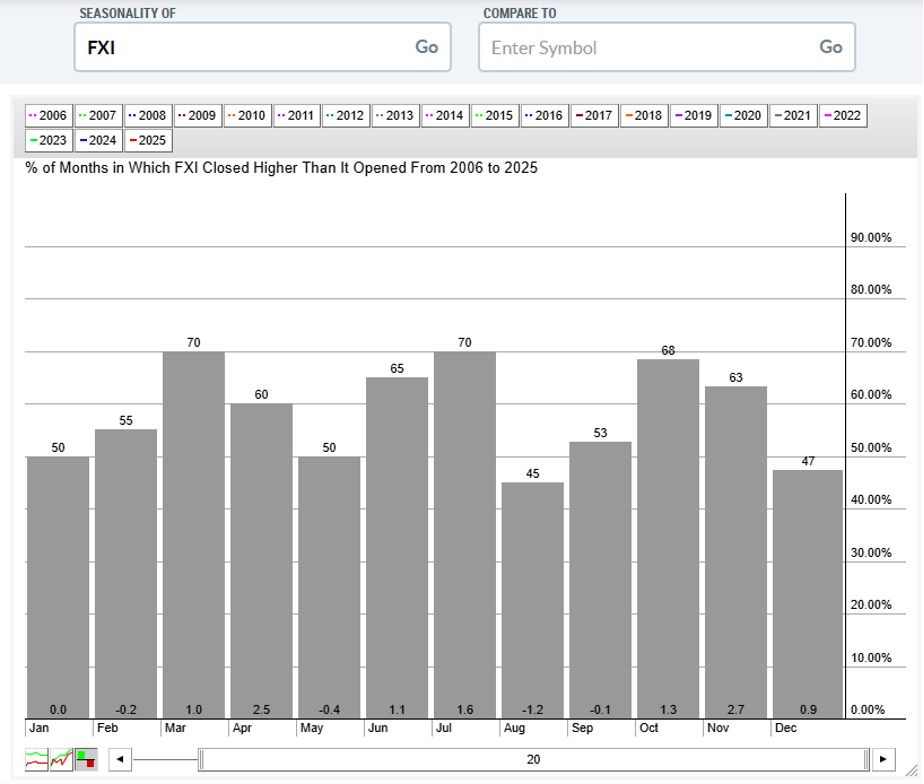Toggle the 2025 year legend
Image resolution: width=924 pixels, height=784 pixels.
tap(148, 140)
